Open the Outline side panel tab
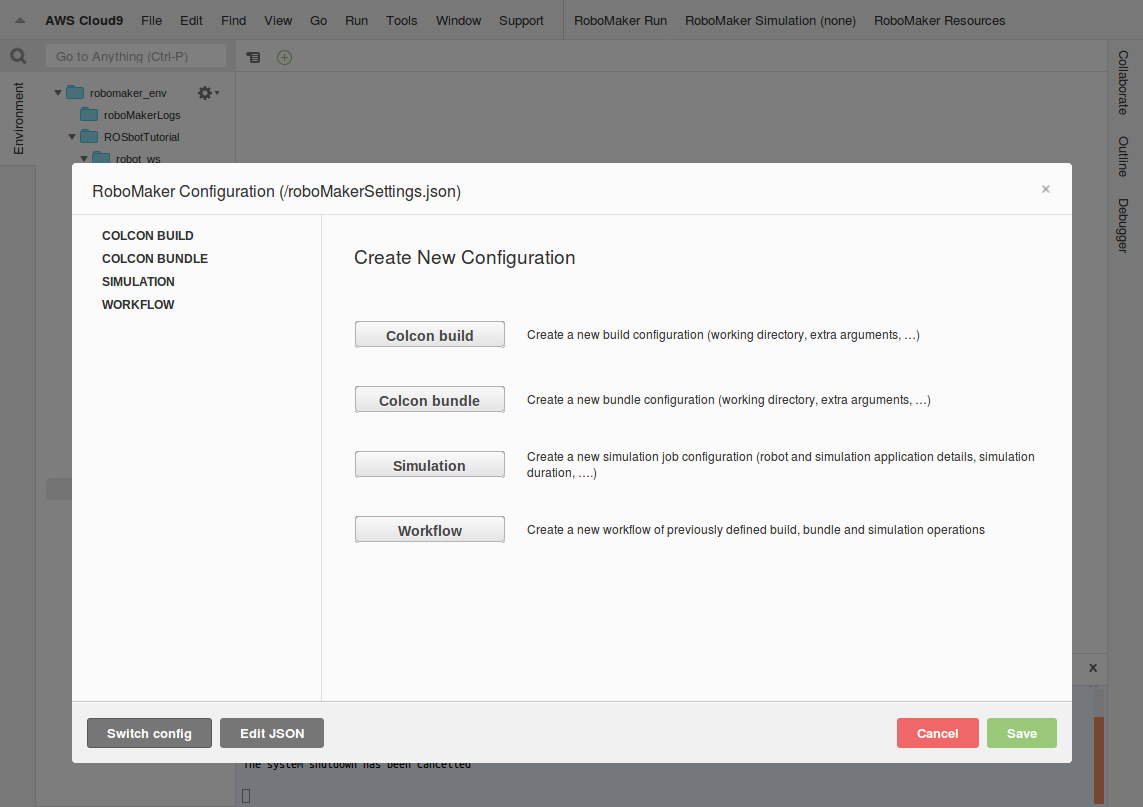The width and height of the screenshot is (1143, 807). click(x=1123, y=156)
